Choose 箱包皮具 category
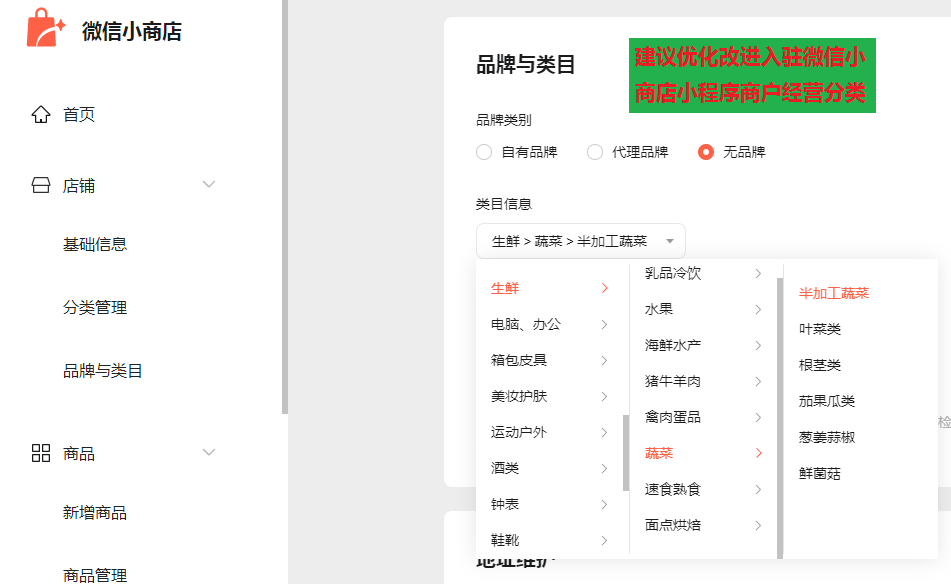Screen dimensions: 951x584 click(519, 360)
